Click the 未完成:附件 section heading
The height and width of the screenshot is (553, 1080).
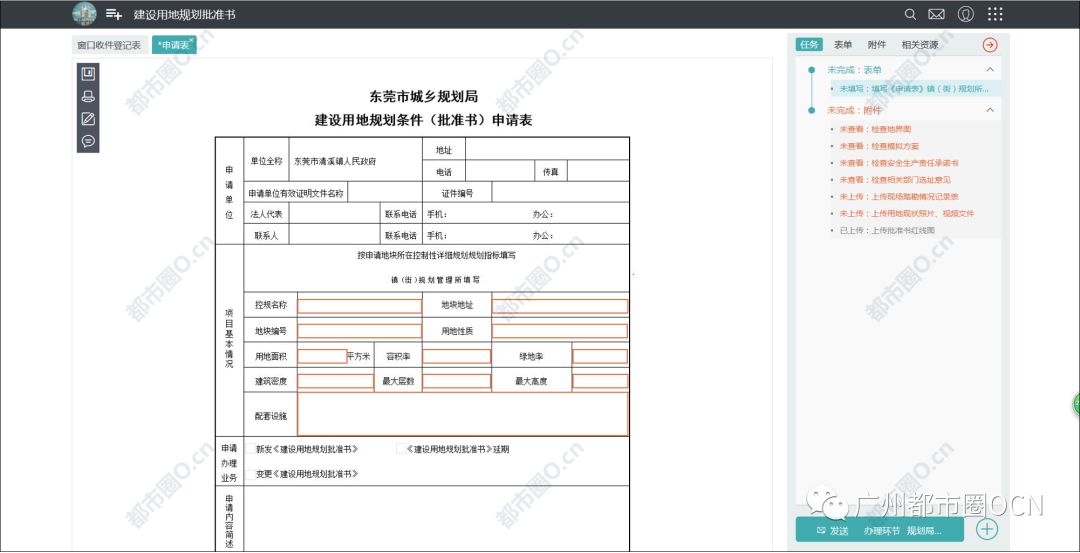(854, 110)
